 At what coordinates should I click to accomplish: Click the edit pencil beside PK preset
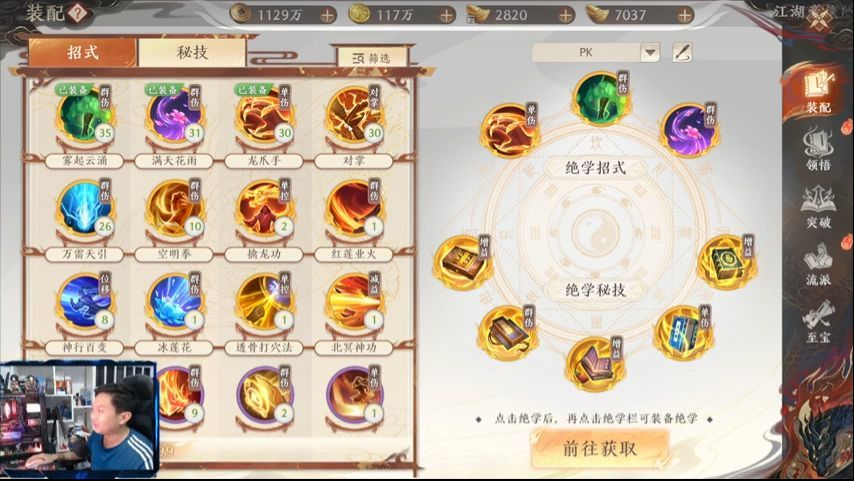coord(682,52)
